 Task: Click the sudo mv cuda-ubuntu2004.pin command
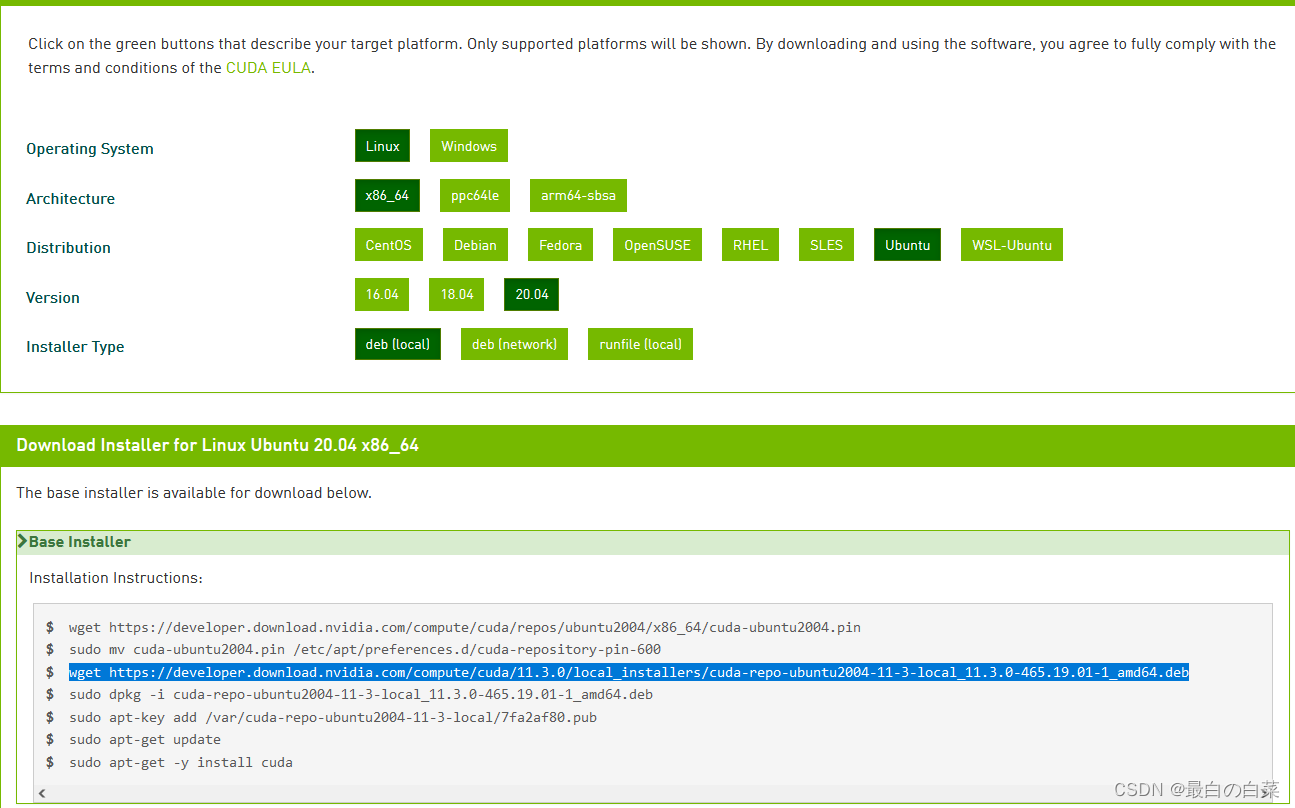click(x=365, y=650)
